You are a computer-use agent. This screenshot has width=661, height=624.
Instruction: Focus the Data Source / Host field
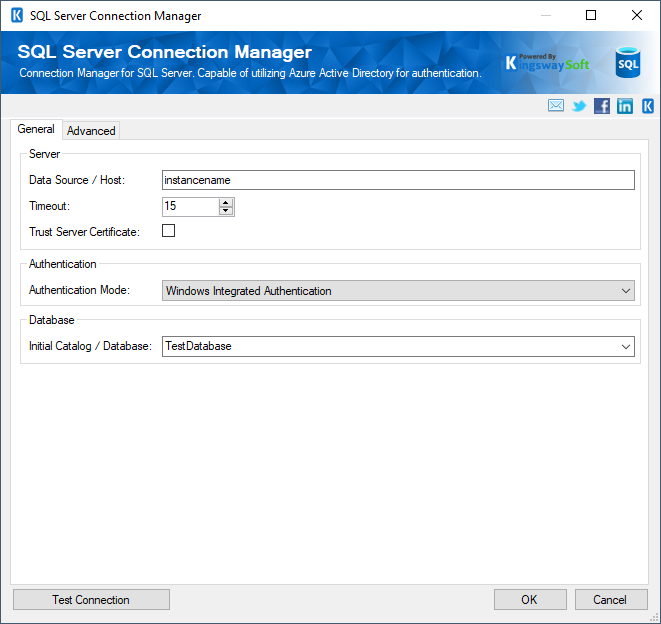[398, 180]
